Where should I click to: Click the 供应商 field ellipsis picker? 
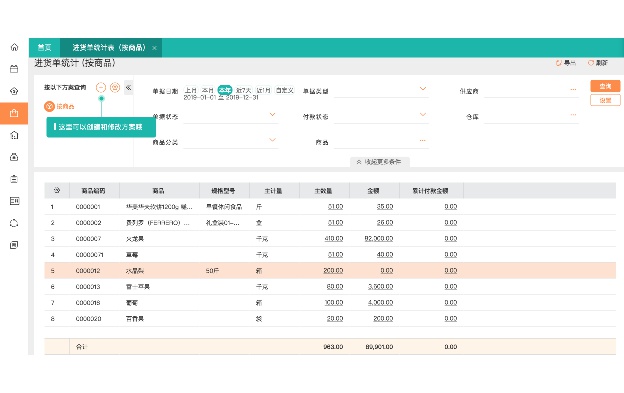(573, 90)
